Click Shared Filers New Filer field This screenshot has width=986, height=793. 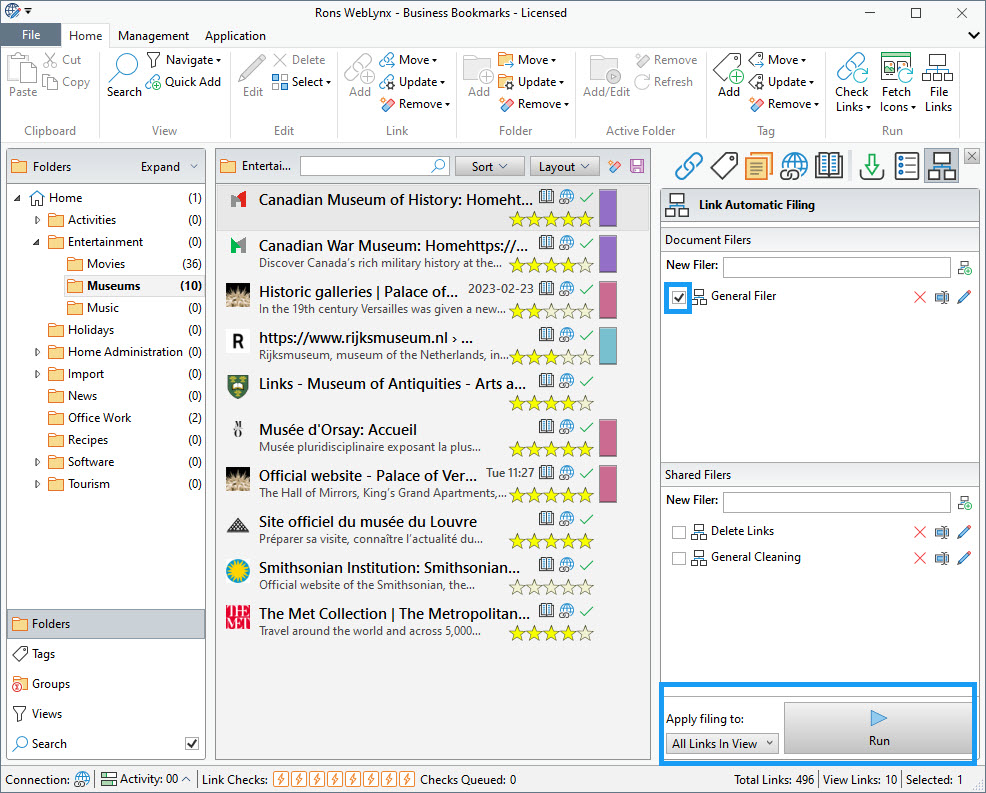(836, 502)
